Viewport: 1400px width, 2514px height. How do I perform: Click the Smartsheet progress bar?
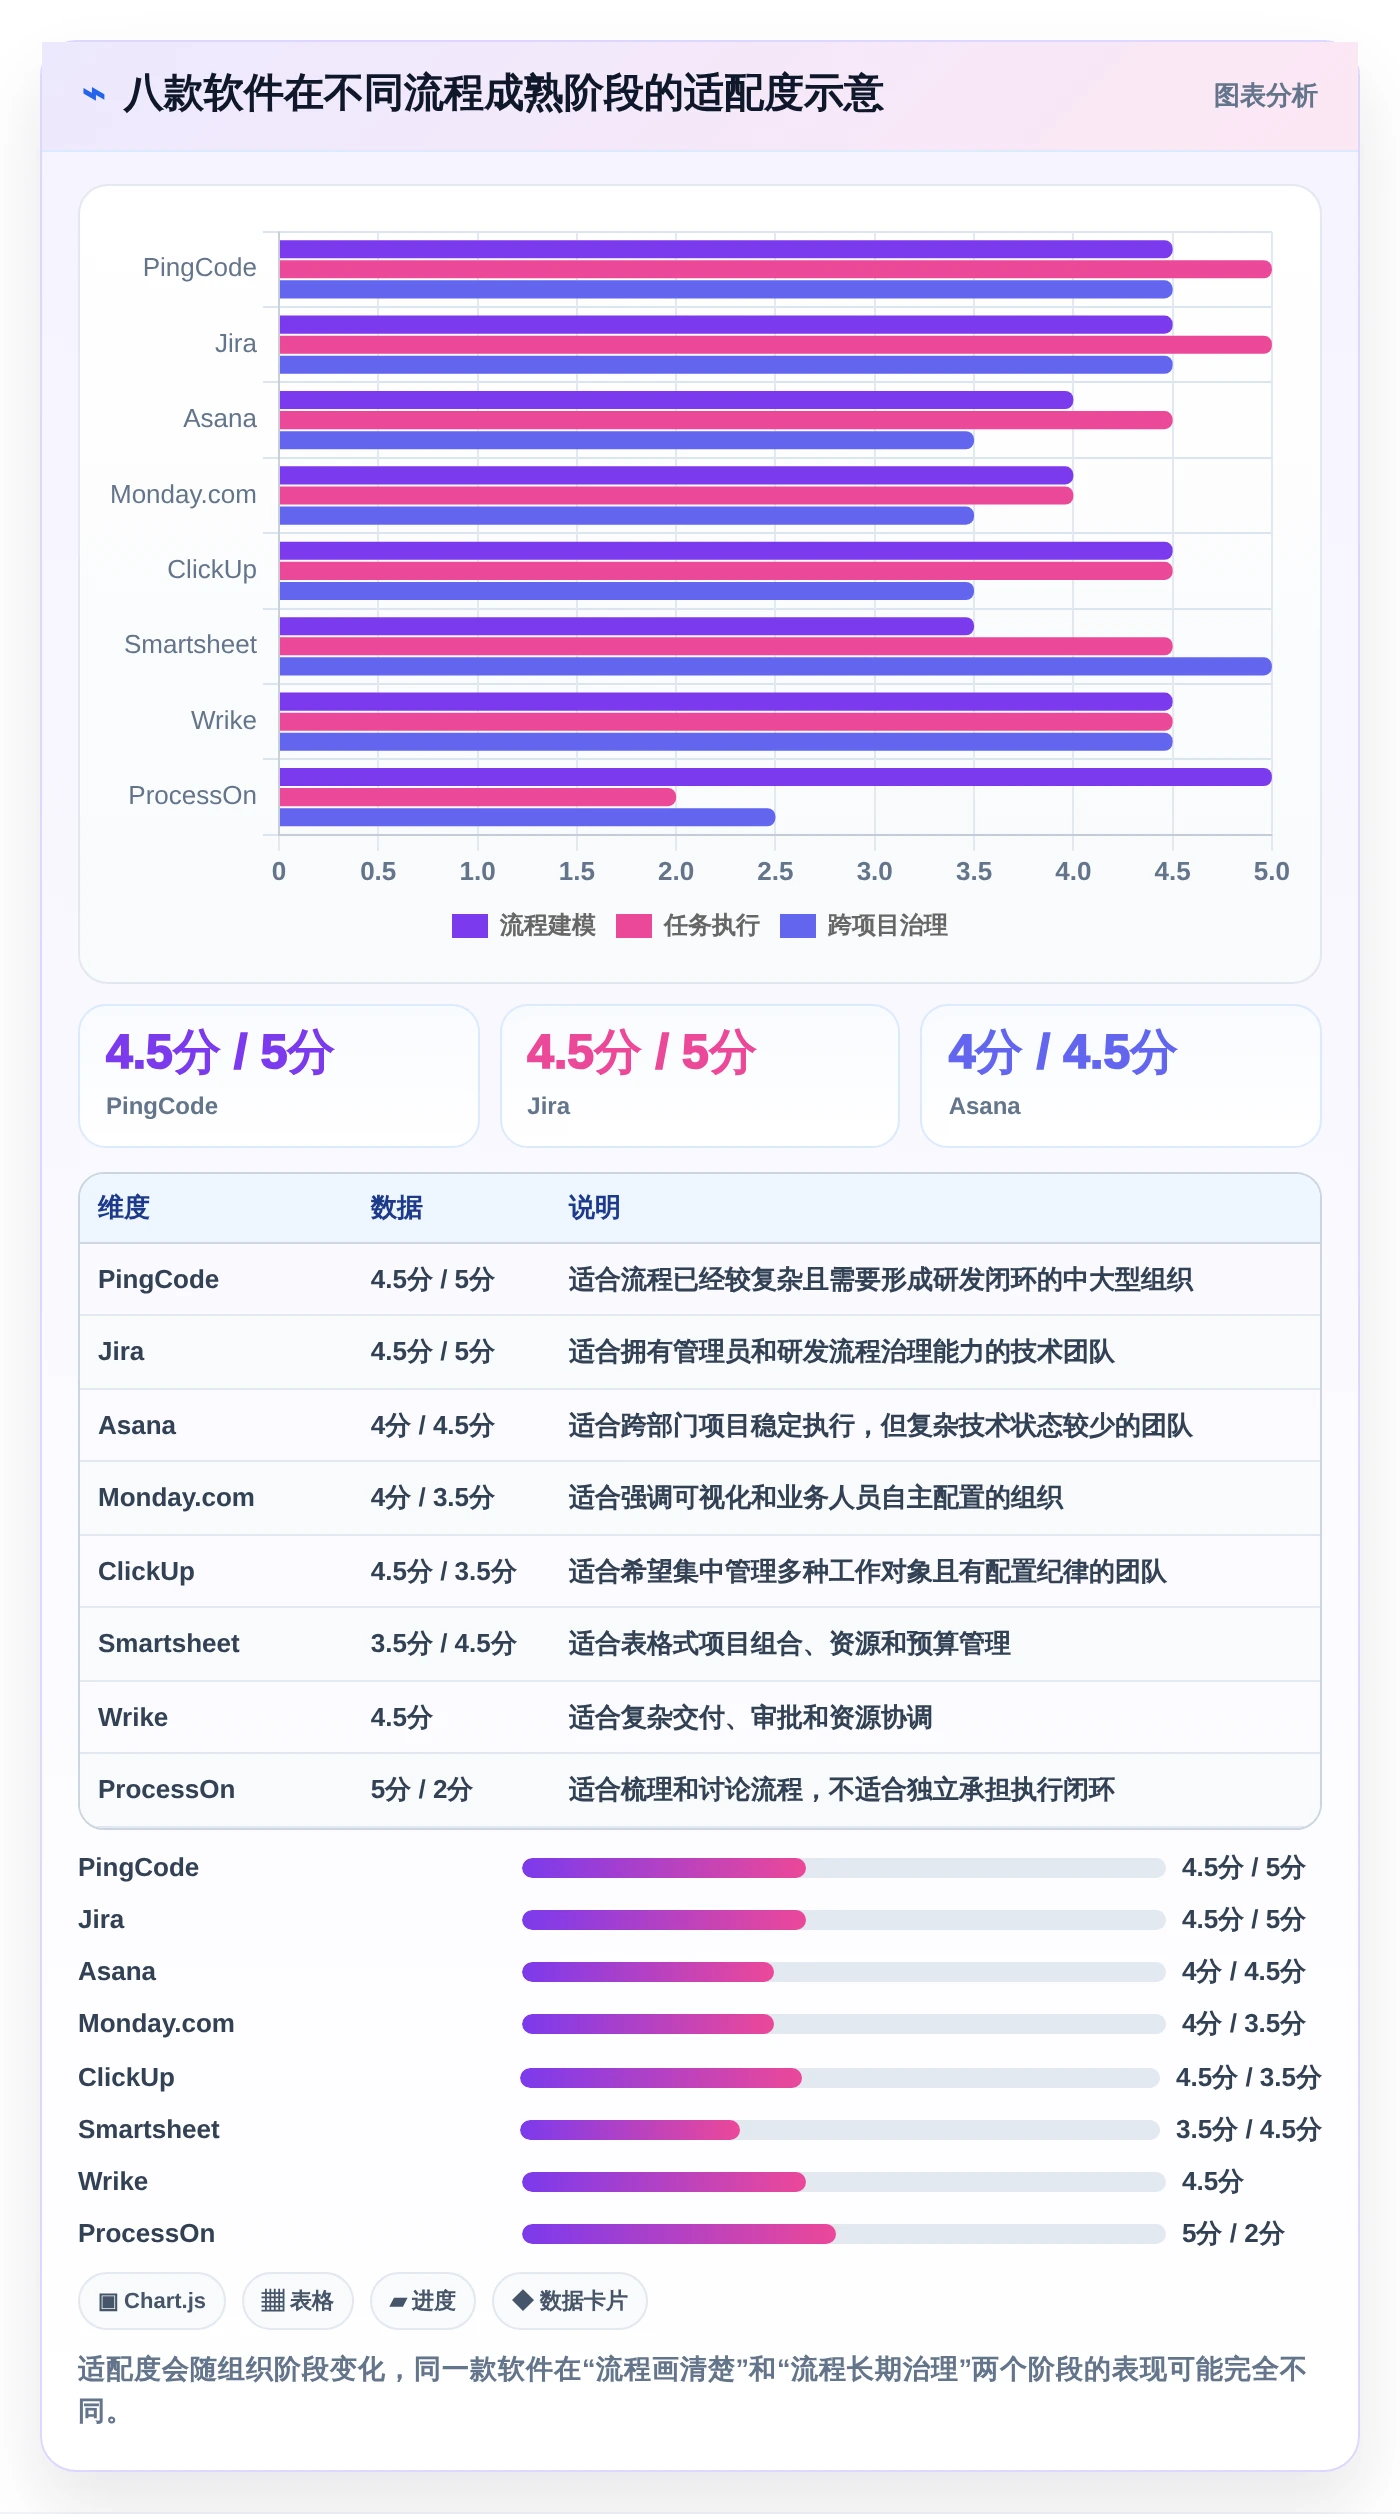coord(840,2130)
